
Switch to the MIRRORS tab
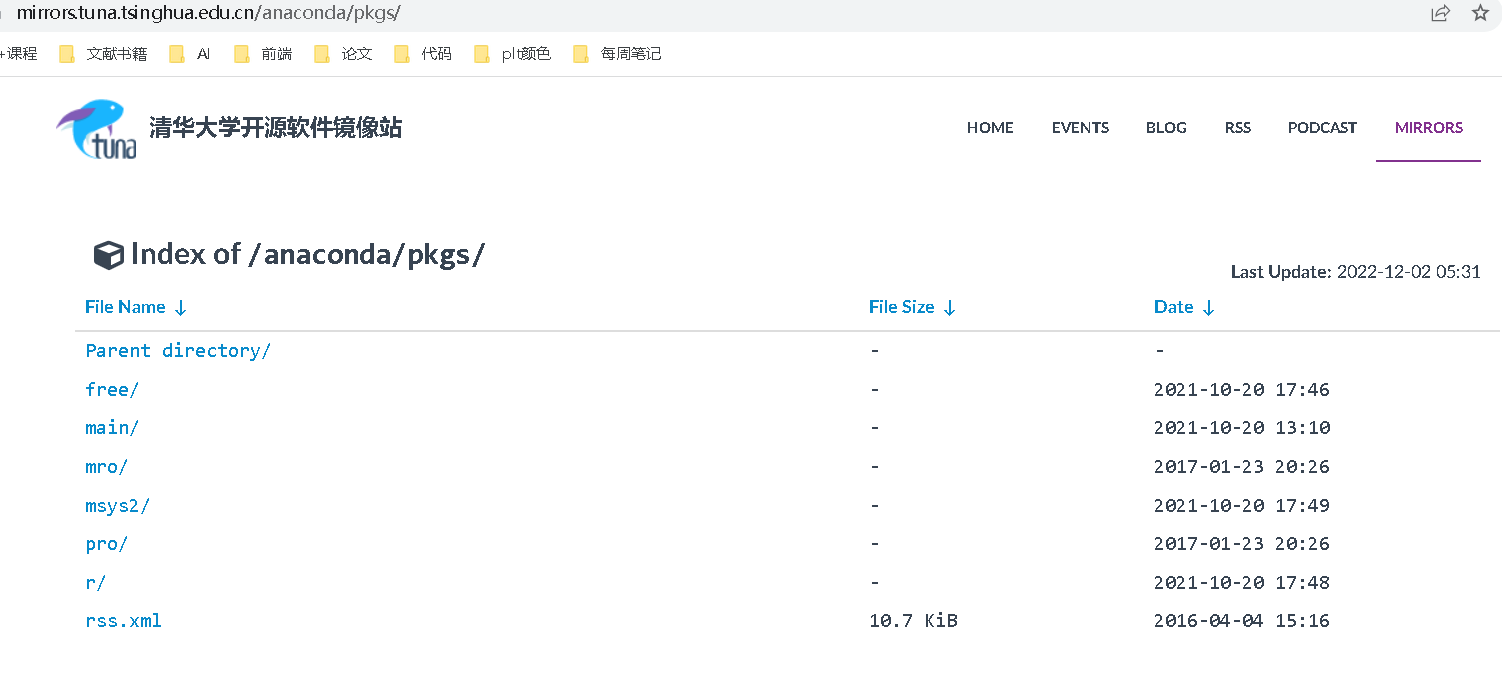pyautogui.click(x=1428, y=128)
